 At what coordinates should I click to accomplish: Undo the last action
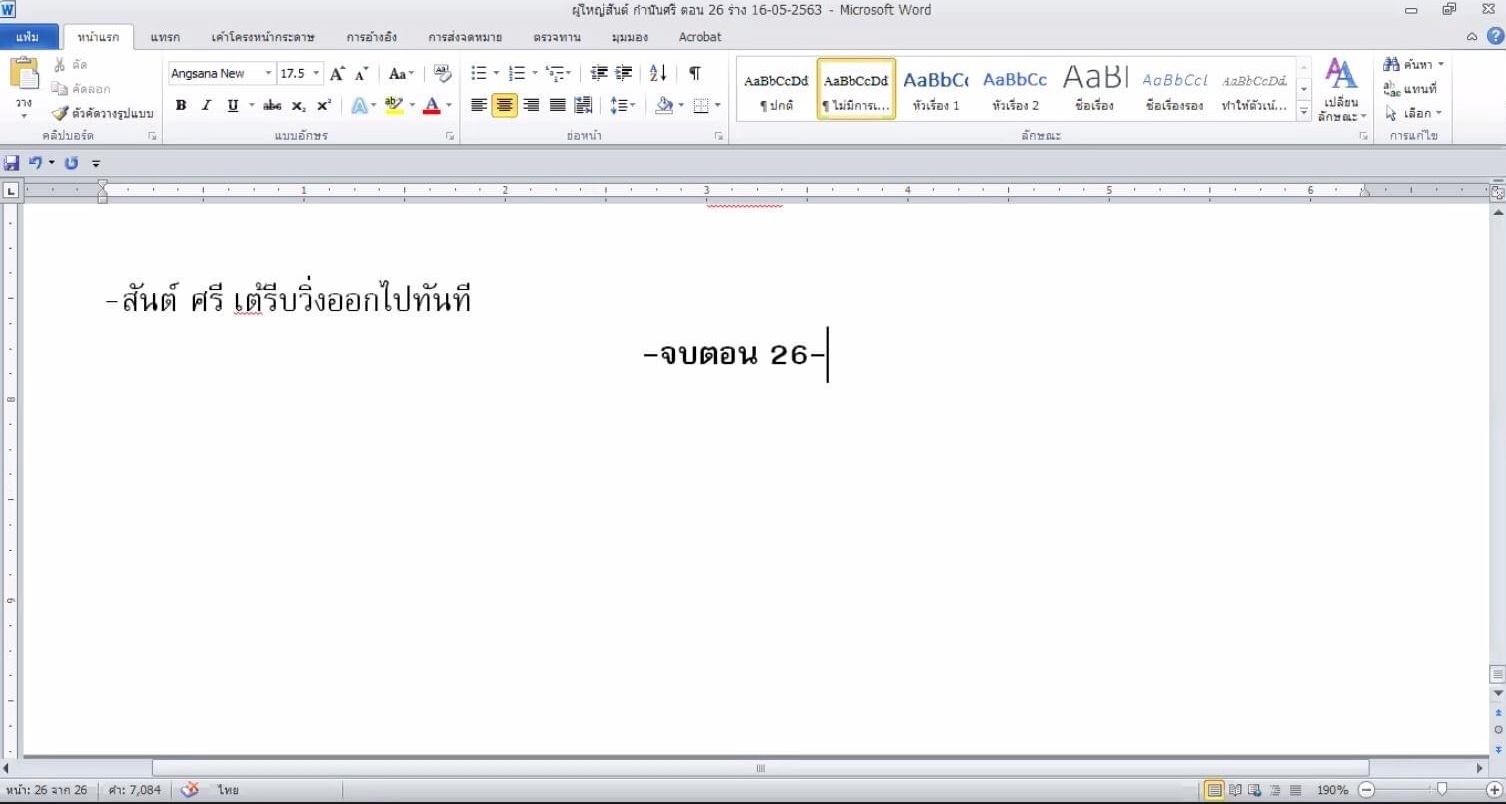[x=36, y=163]
